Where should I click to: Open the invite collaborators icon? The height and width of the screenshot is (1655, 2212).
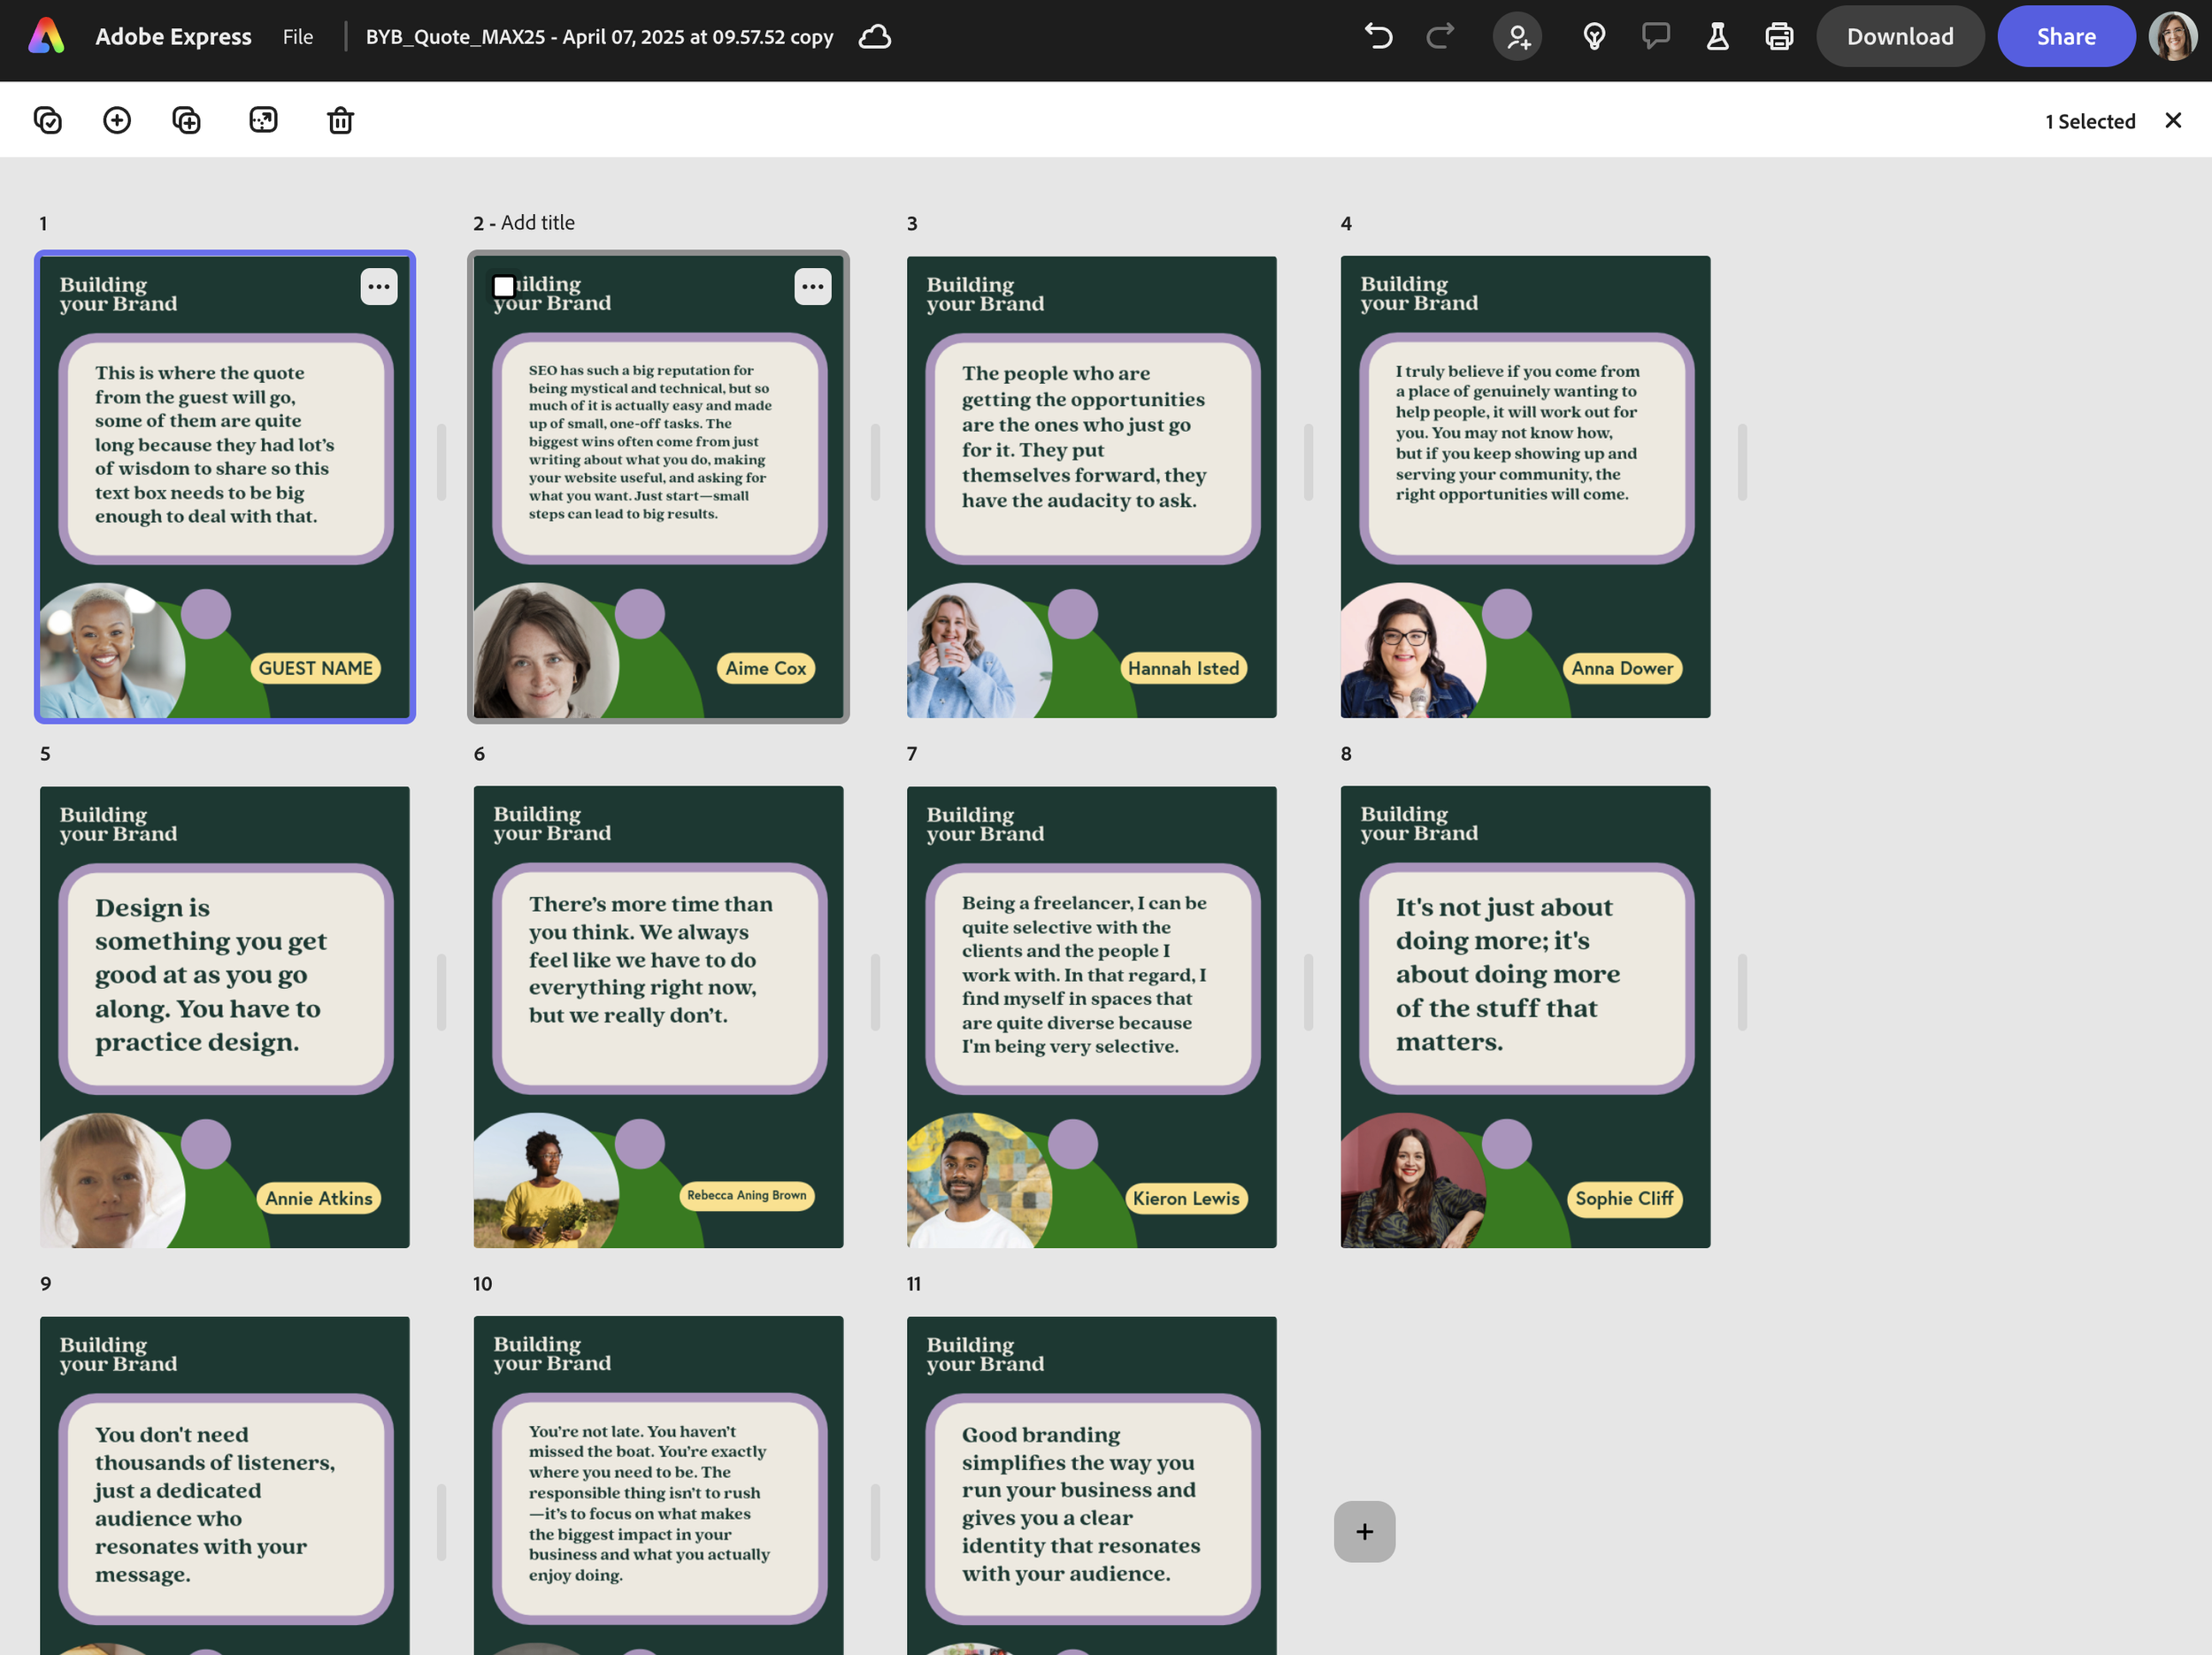point(1517,37)
